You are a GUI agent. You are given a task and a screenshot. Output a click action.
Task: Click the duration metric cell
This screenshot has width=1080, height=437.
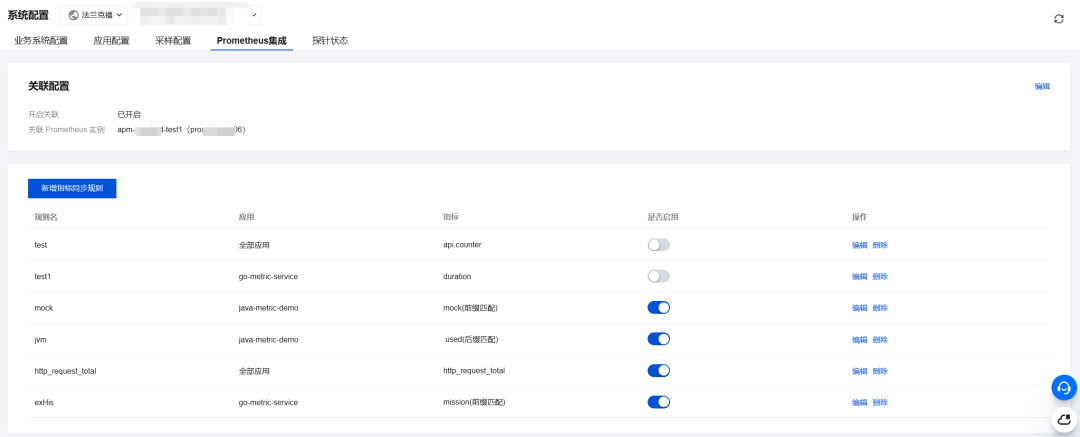coord(457,276)
